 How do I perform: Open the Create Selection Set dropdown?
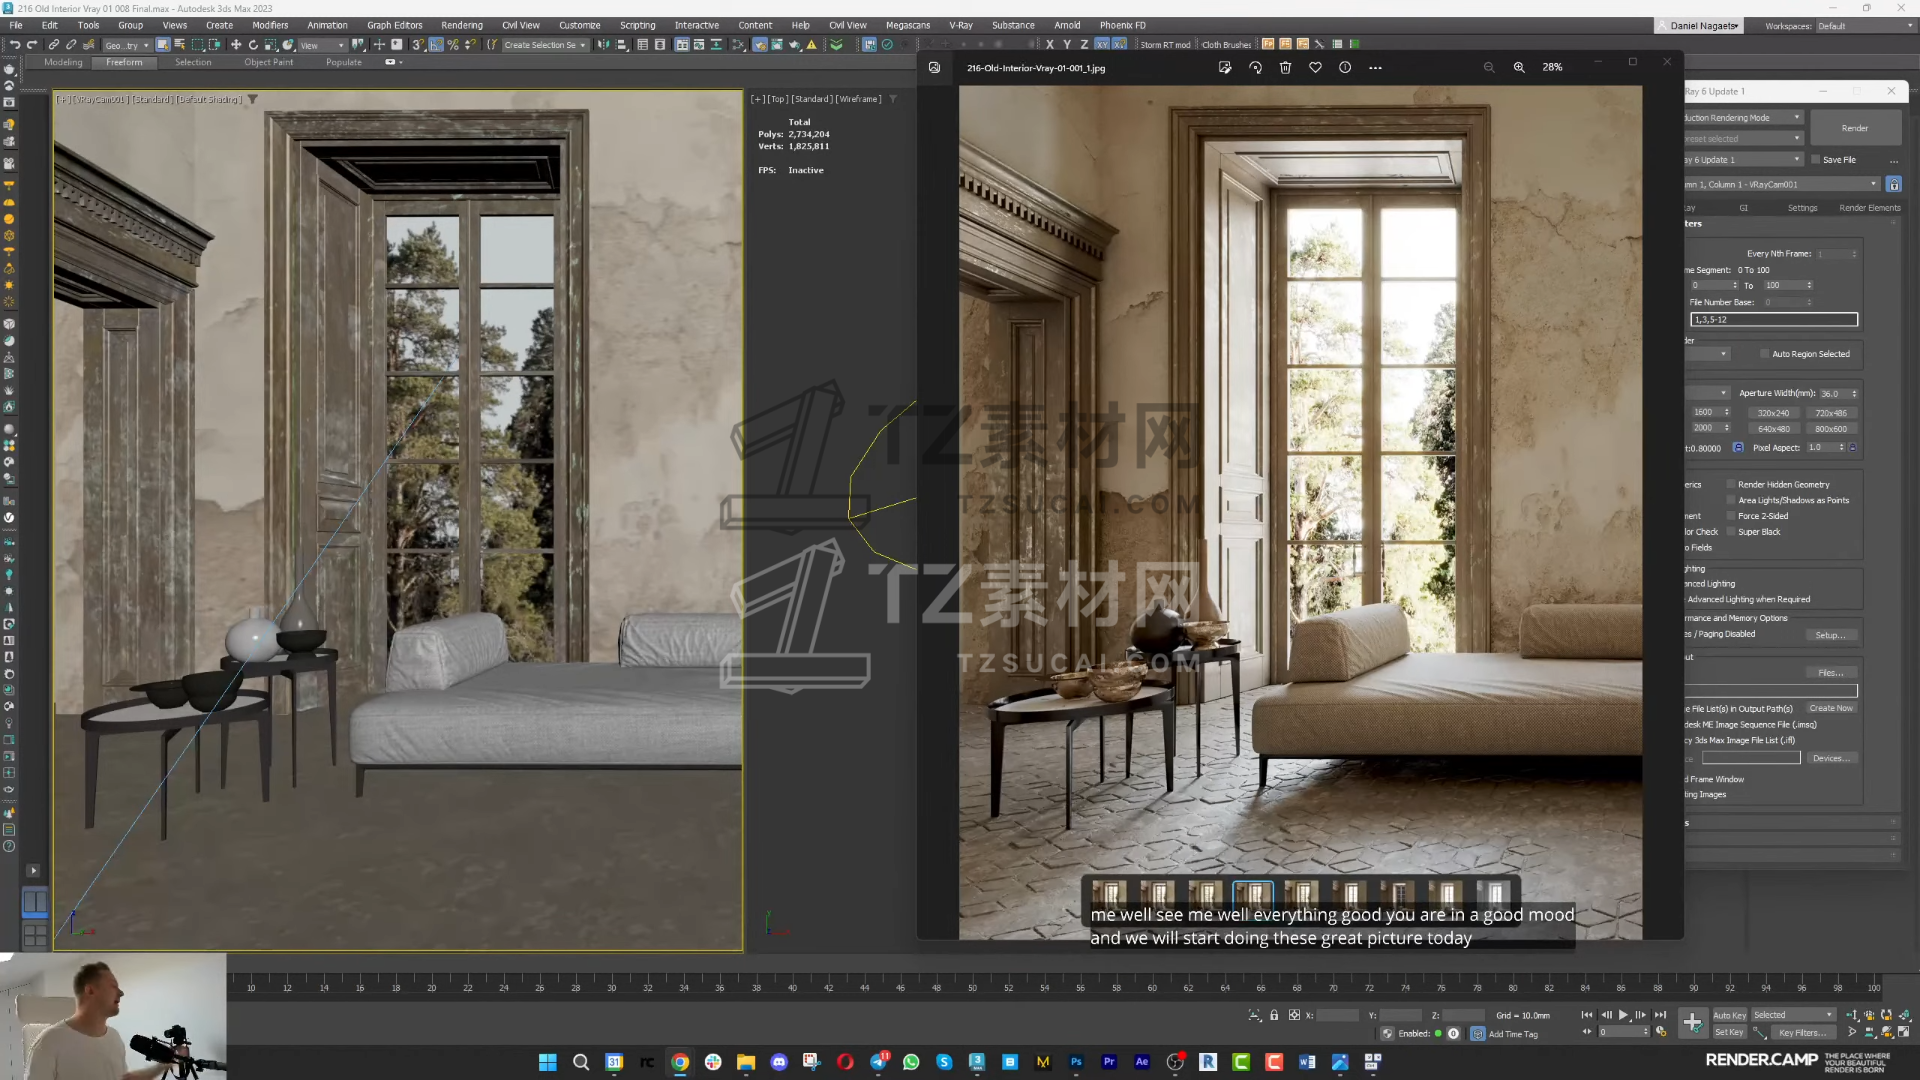point(583,45)
